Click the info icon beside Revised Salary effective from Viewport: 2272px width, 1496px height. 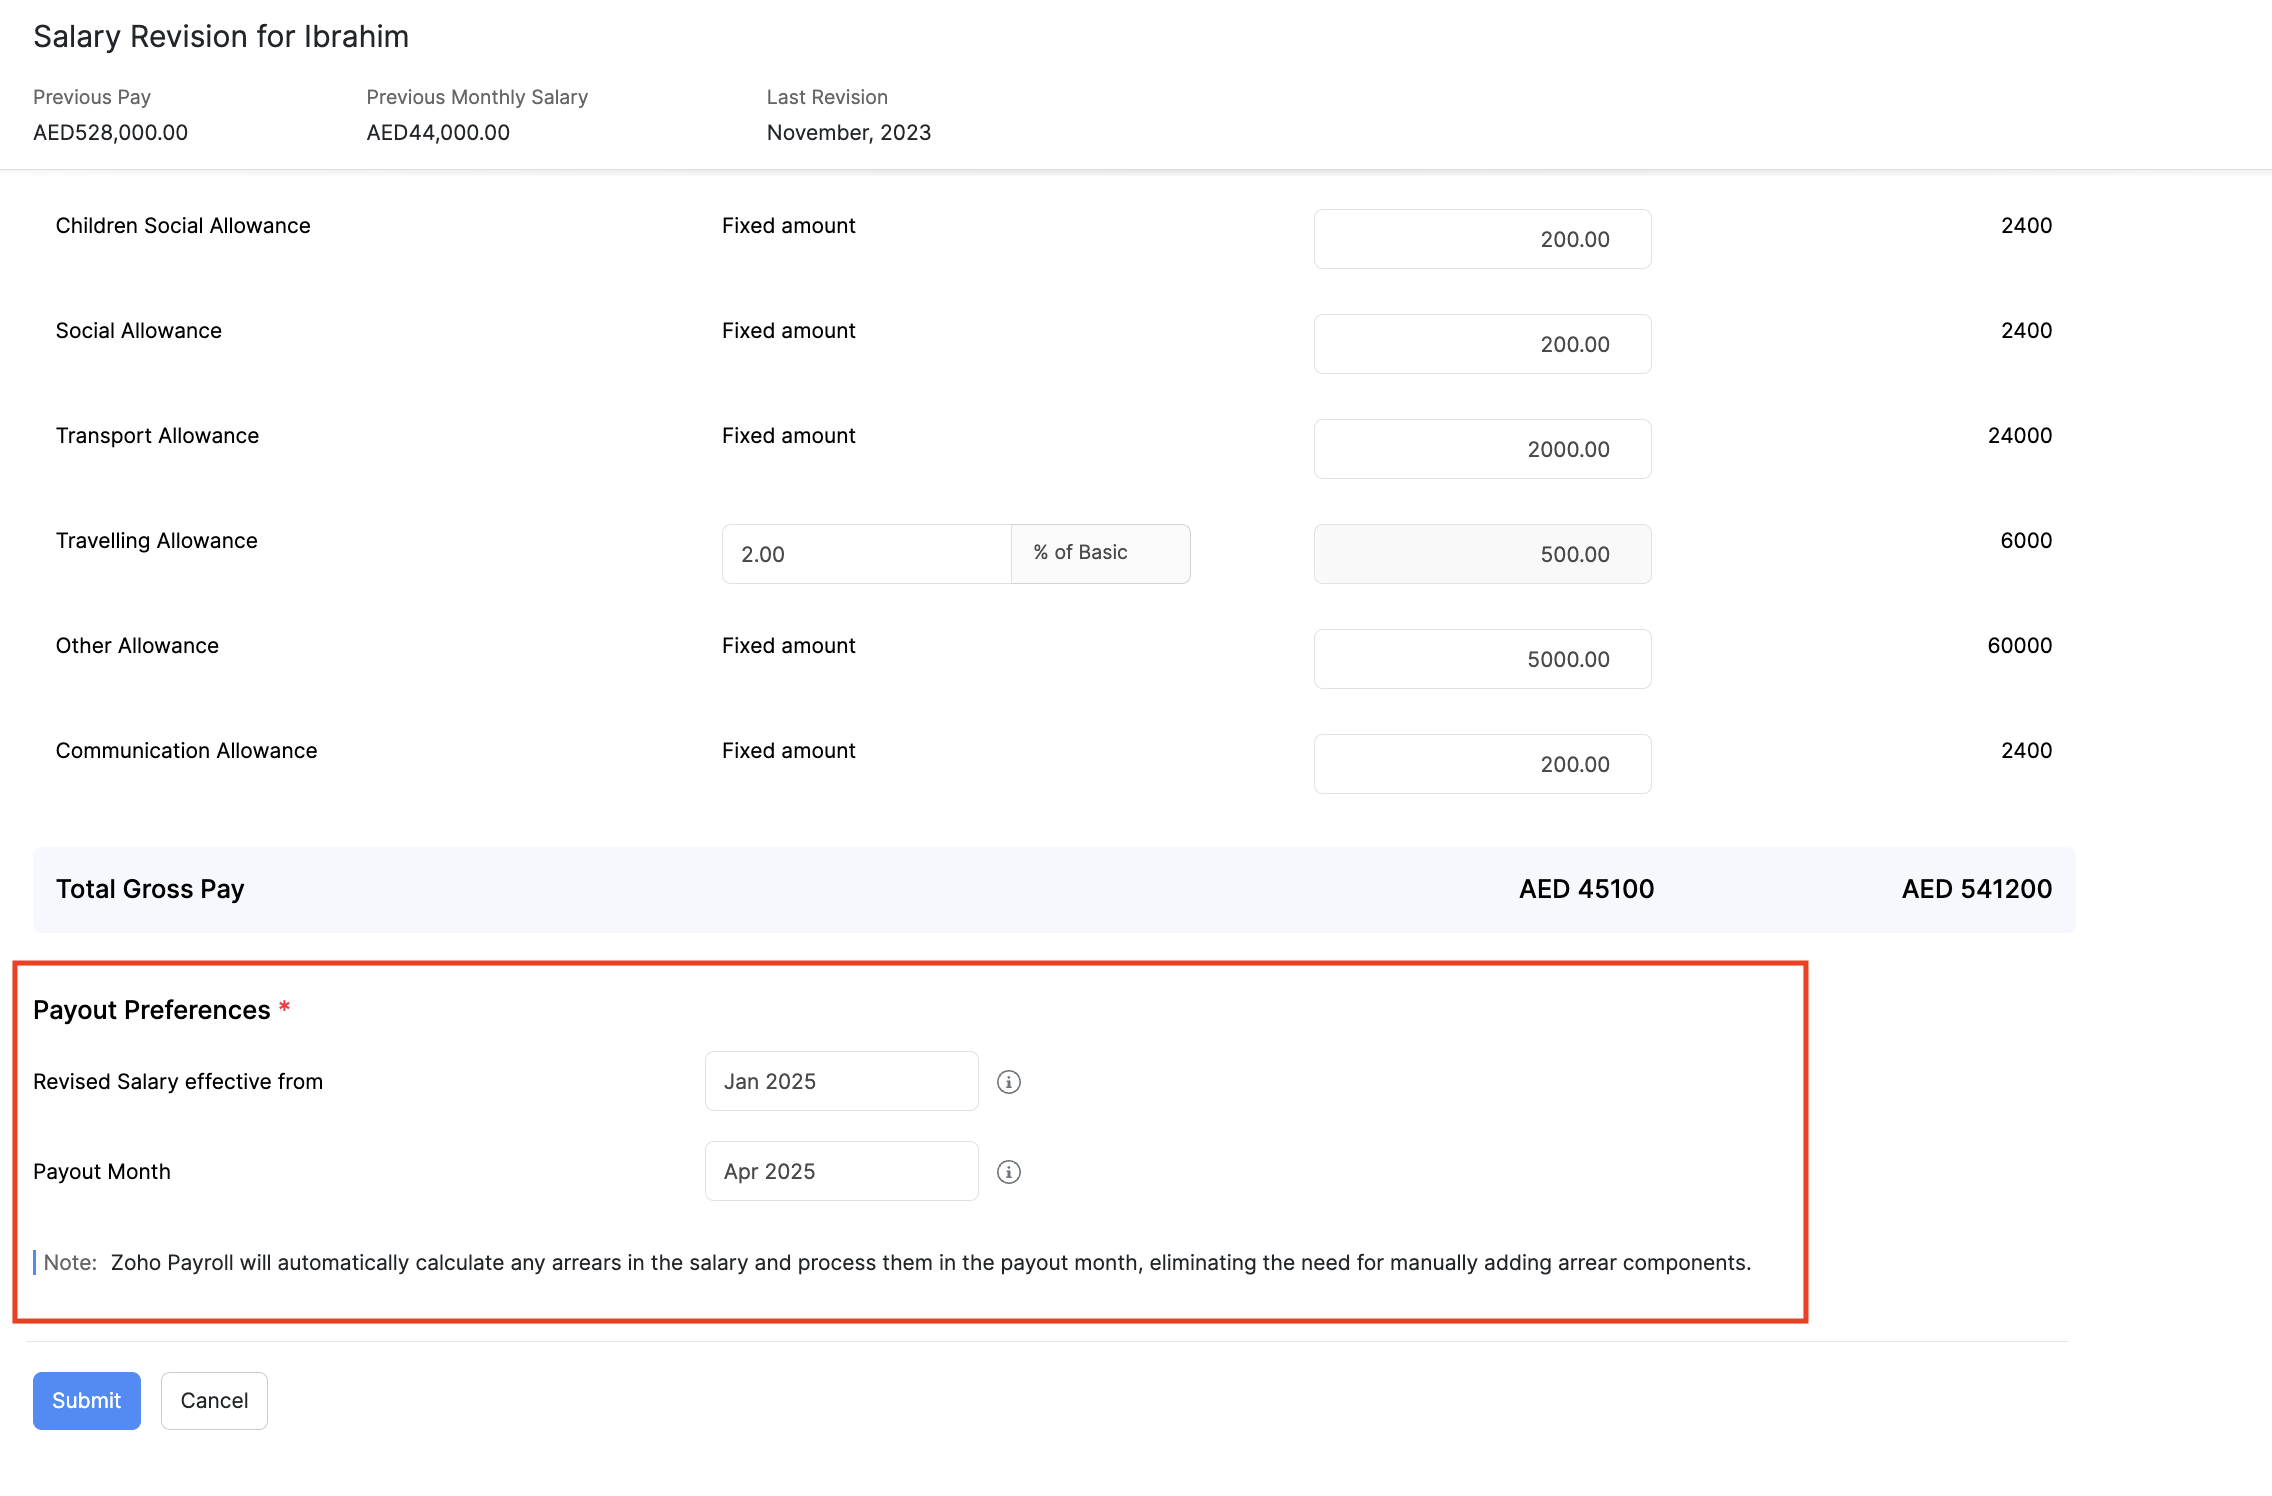1009,1081
